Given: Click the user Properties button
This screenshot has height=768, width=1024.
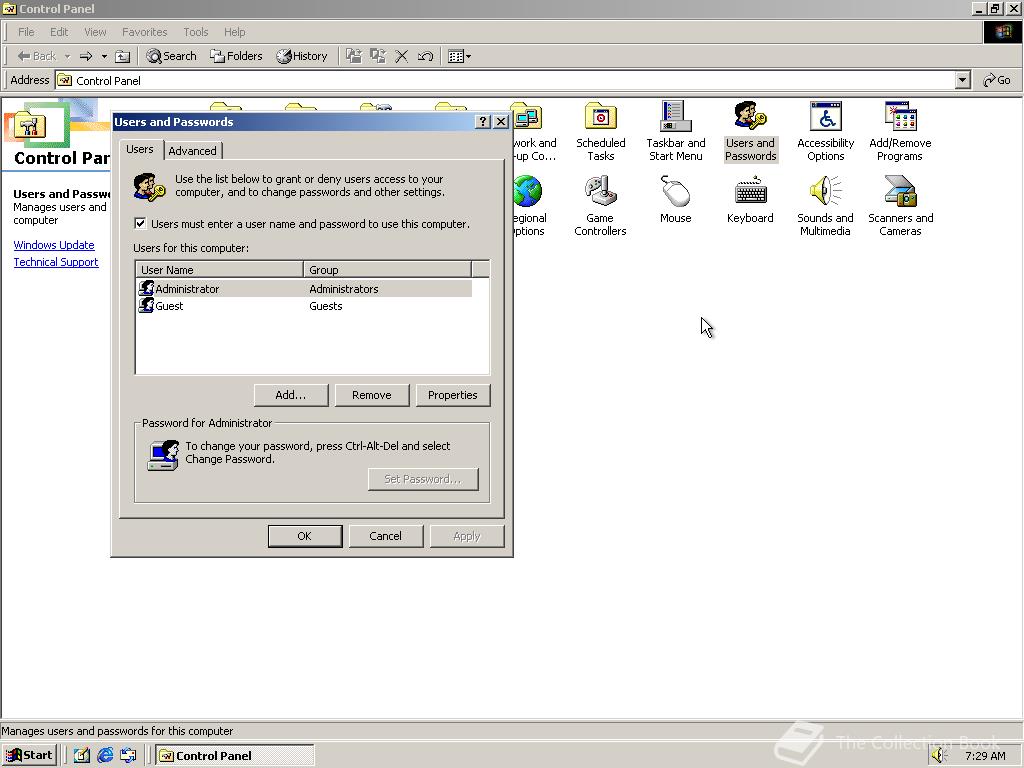Looking at the screenshot, I should [x=453, y=395].
